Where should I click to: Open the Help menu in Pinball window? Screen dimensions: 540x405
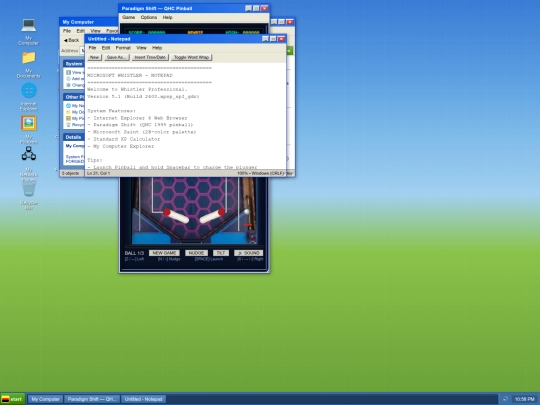tap(167, 17)
